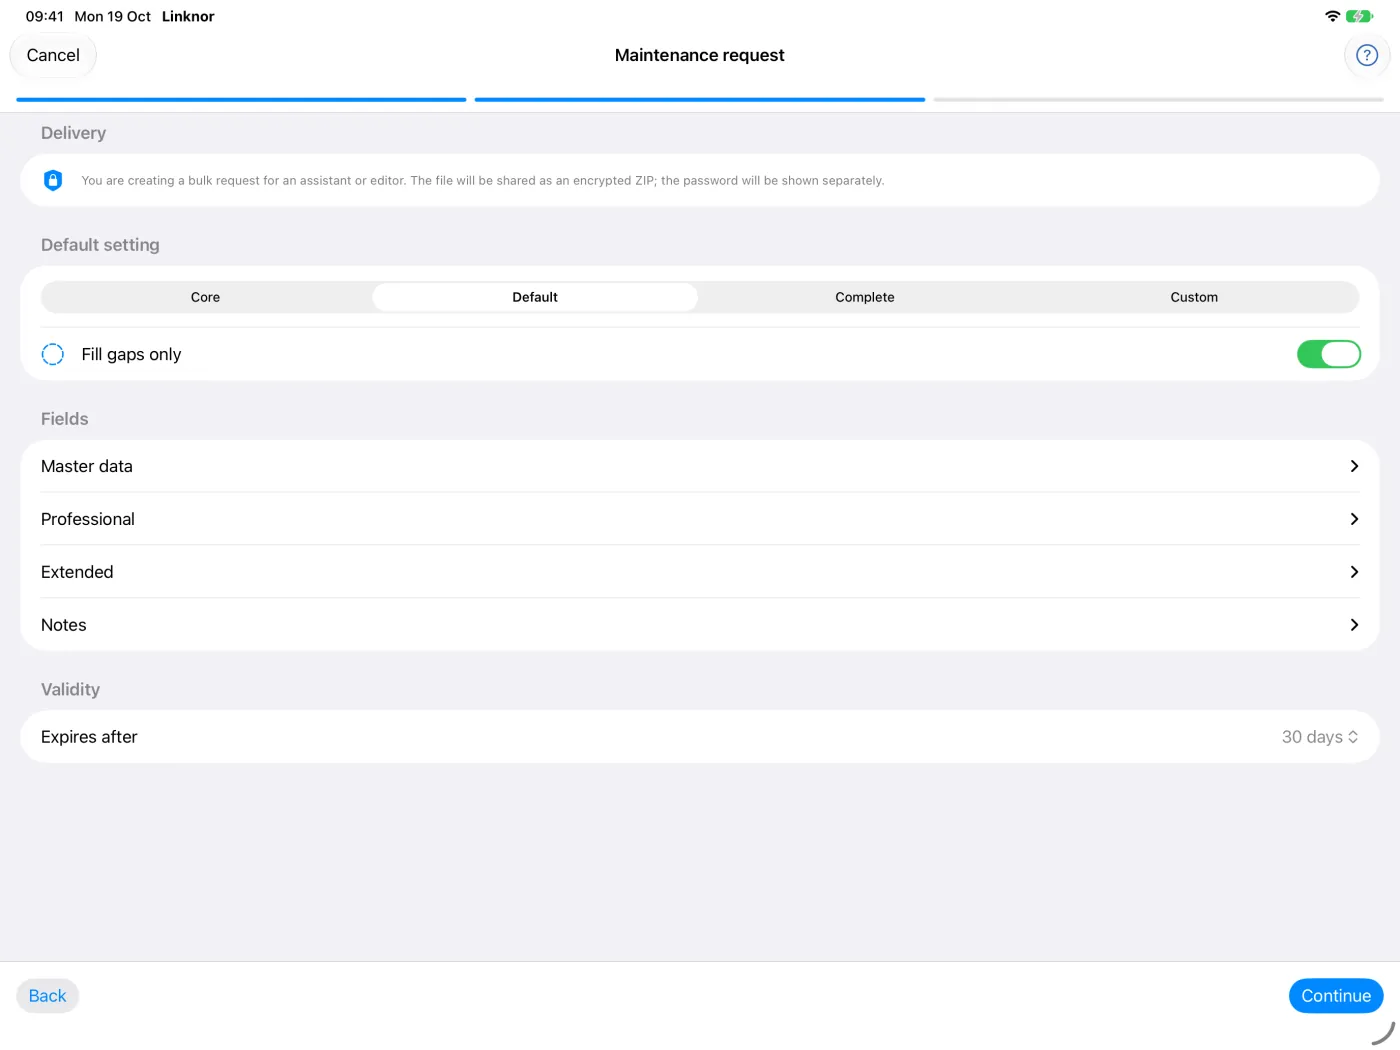Tap the battery charging icon
This screenshot has height=1050, width=1400.
pyautogui.click(x=1359, y=16)
